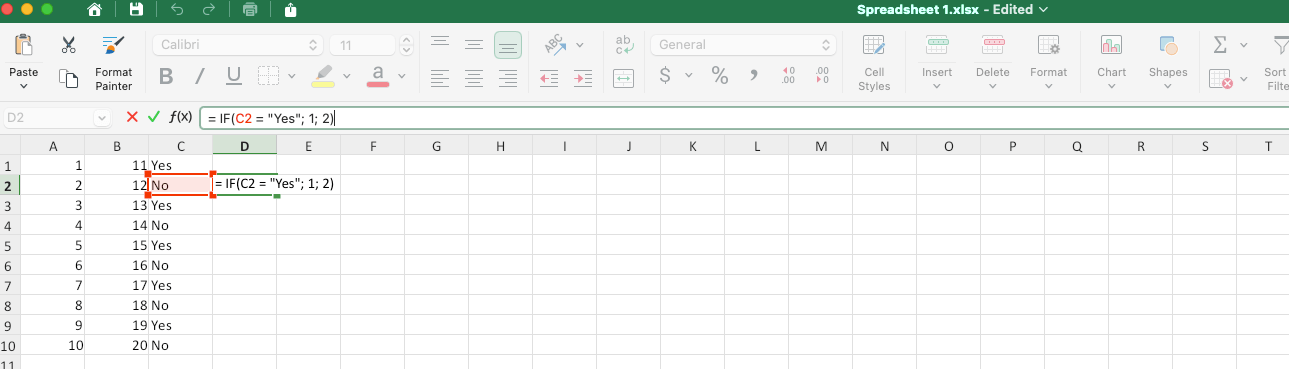Apply percent style formatting
The height and width of the screenshot is (369, 1289).
719,75
